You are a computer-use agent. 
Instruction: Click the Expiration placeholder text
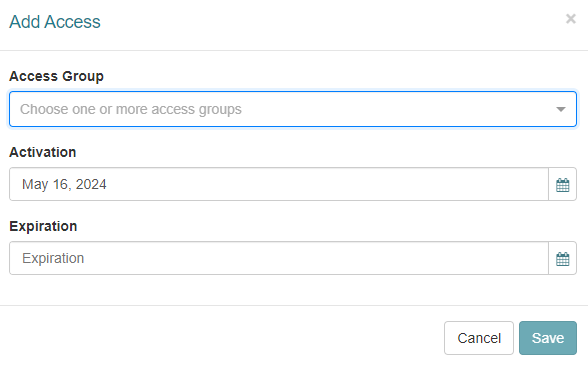(53, 258)
